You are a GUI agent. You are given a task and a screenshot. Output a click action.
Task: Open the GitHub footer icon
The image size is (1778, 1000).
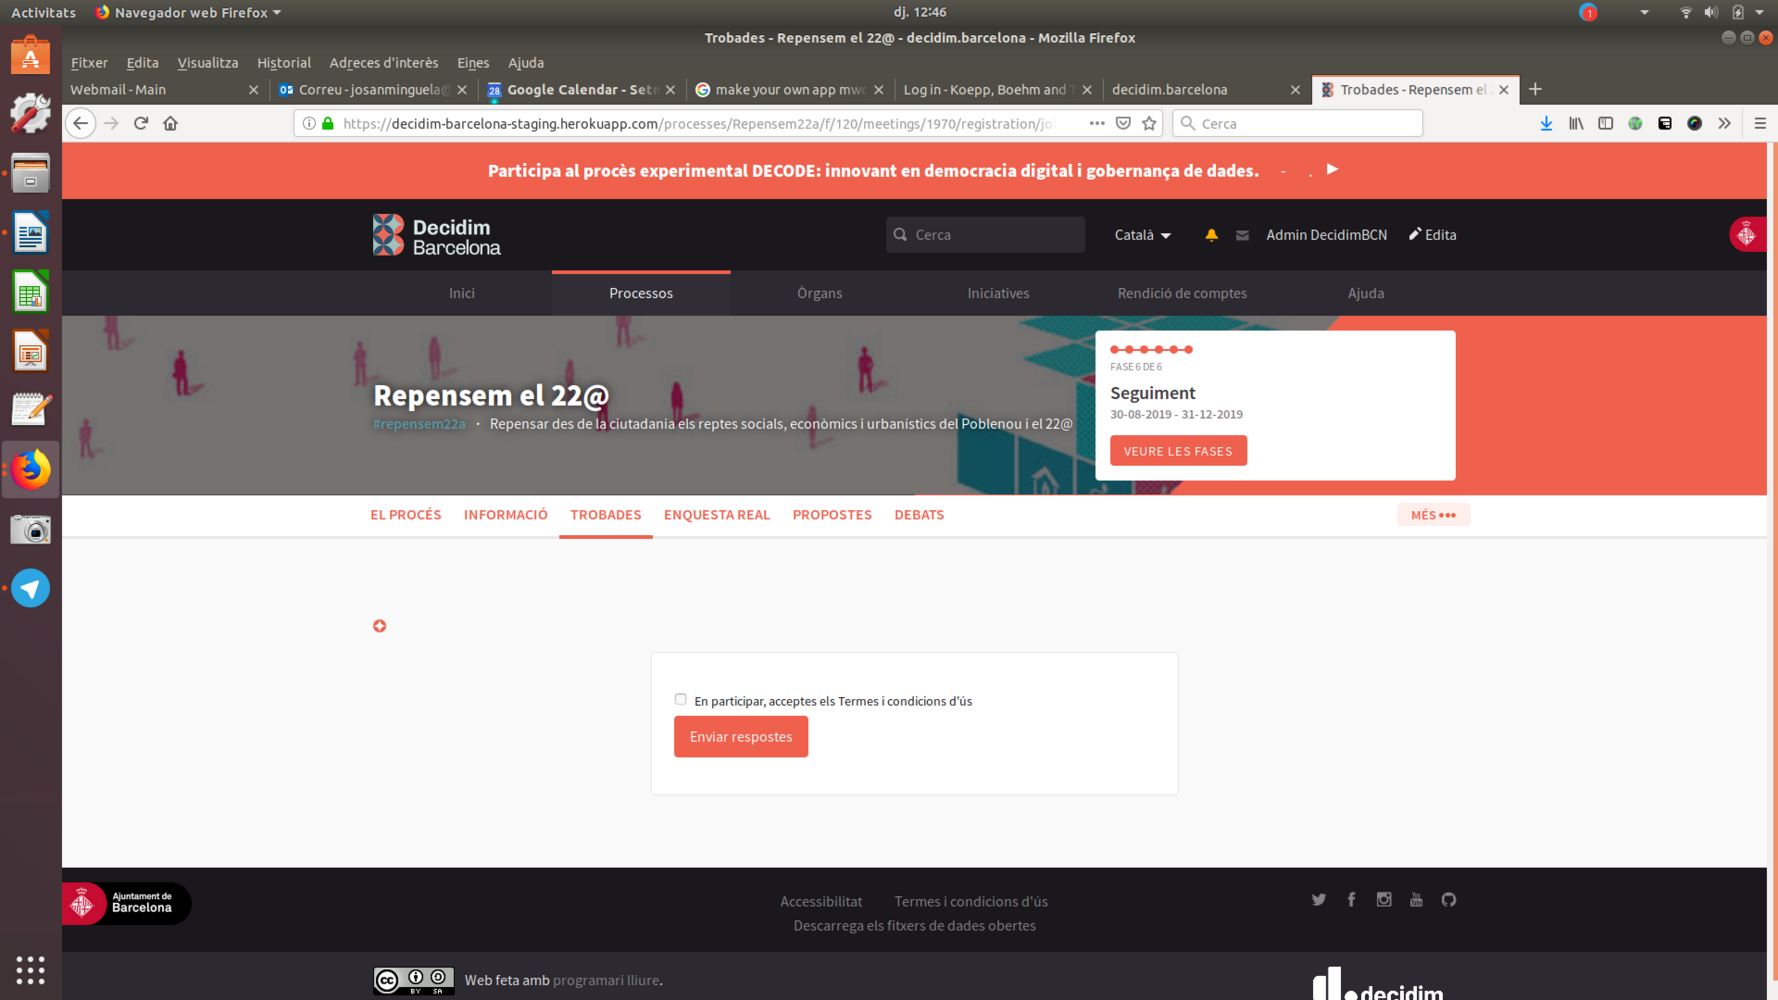point(1448,900)
